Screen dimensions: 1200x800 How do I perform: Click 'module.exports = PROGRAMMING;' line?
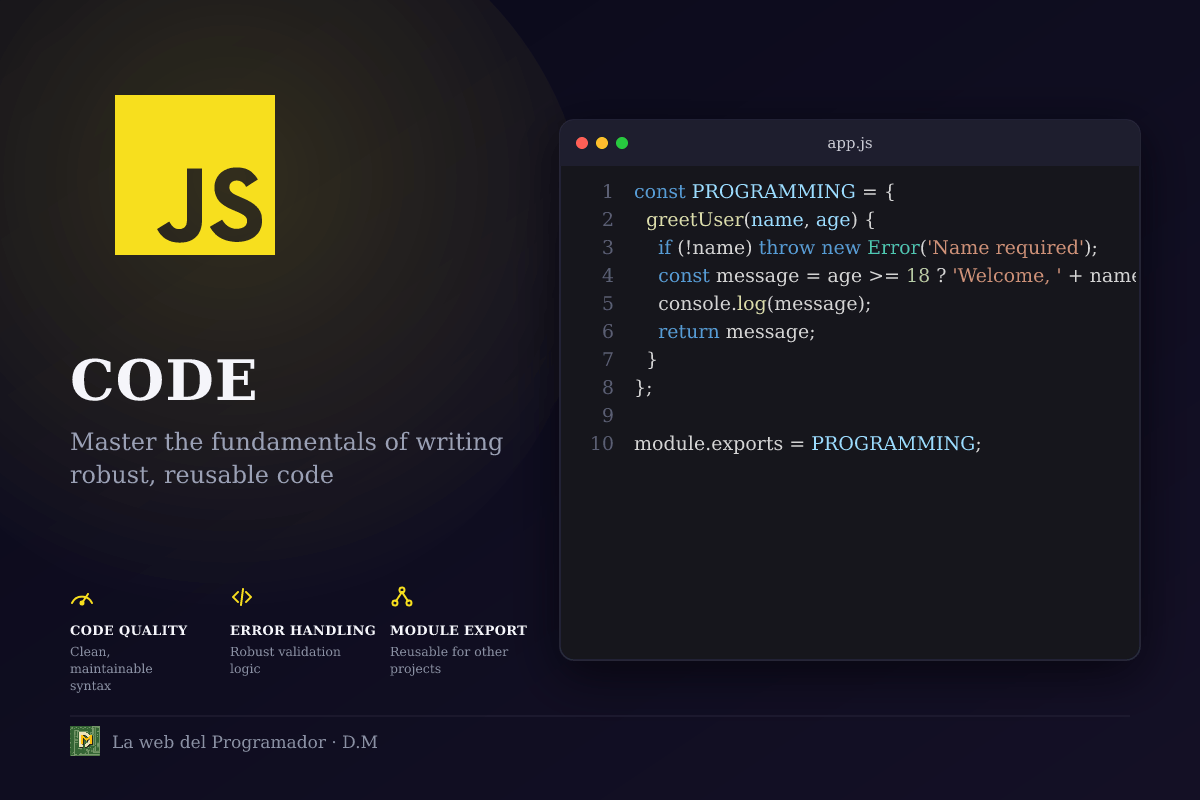[808, 443]
